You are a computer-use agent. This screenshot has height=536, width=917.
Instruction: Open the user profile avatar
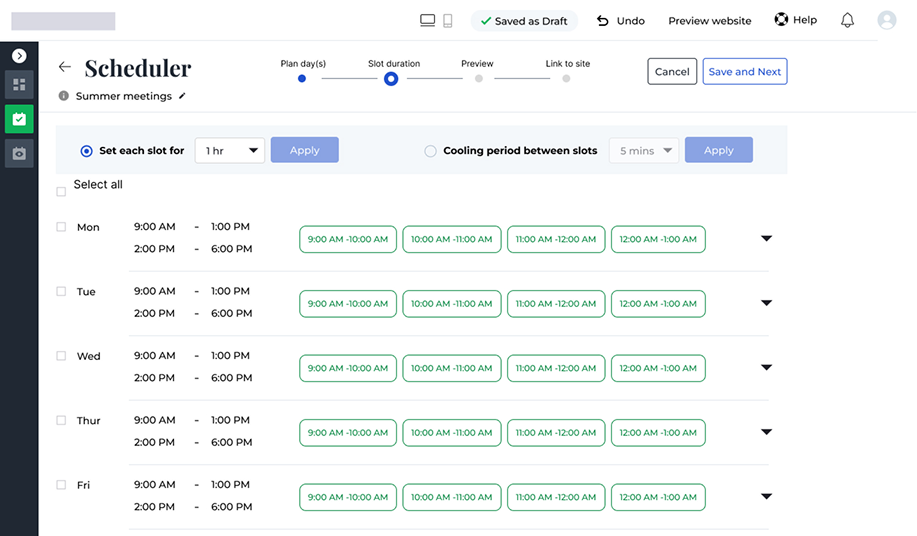(886, 20)
